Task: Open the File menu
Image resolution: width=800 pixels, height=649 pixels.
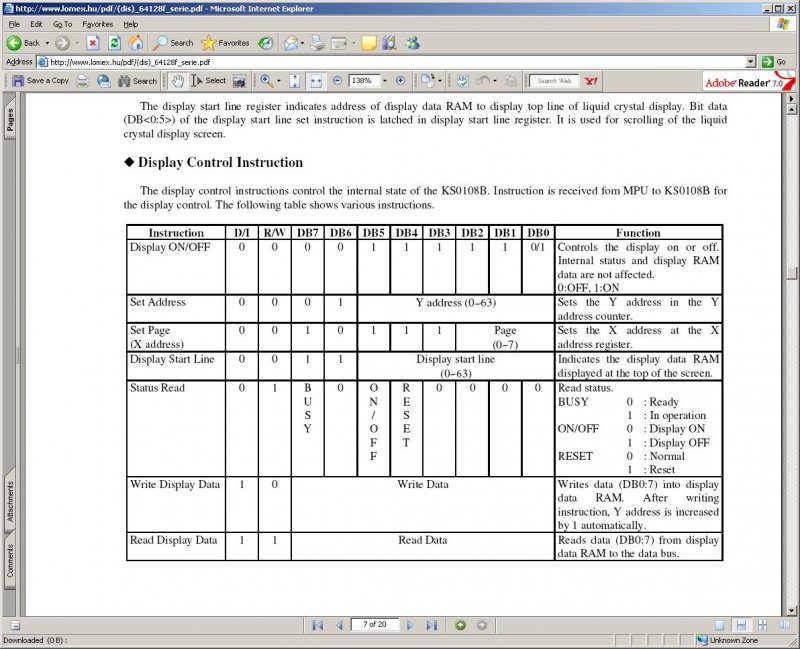Action: coord(14,24)
